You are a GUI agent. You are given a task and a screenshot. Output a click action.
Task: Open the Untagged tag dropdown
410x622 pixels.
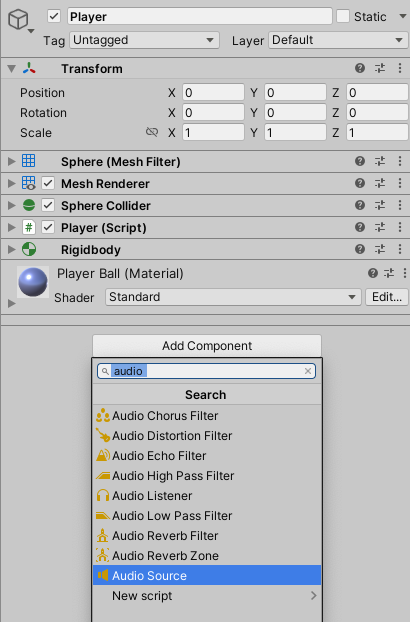tap(144, 40)
